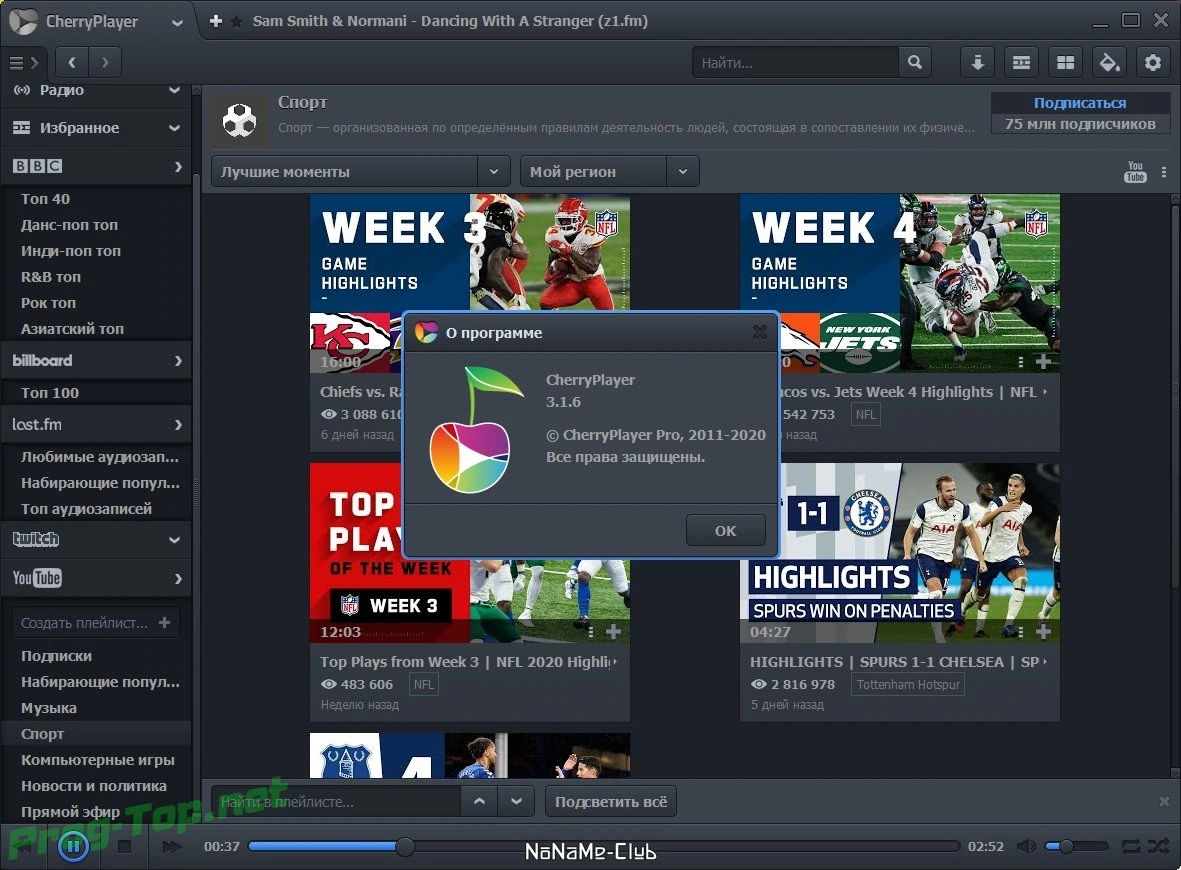
Task: Click Найти в плейлисте field
Action: click(336, 802)
